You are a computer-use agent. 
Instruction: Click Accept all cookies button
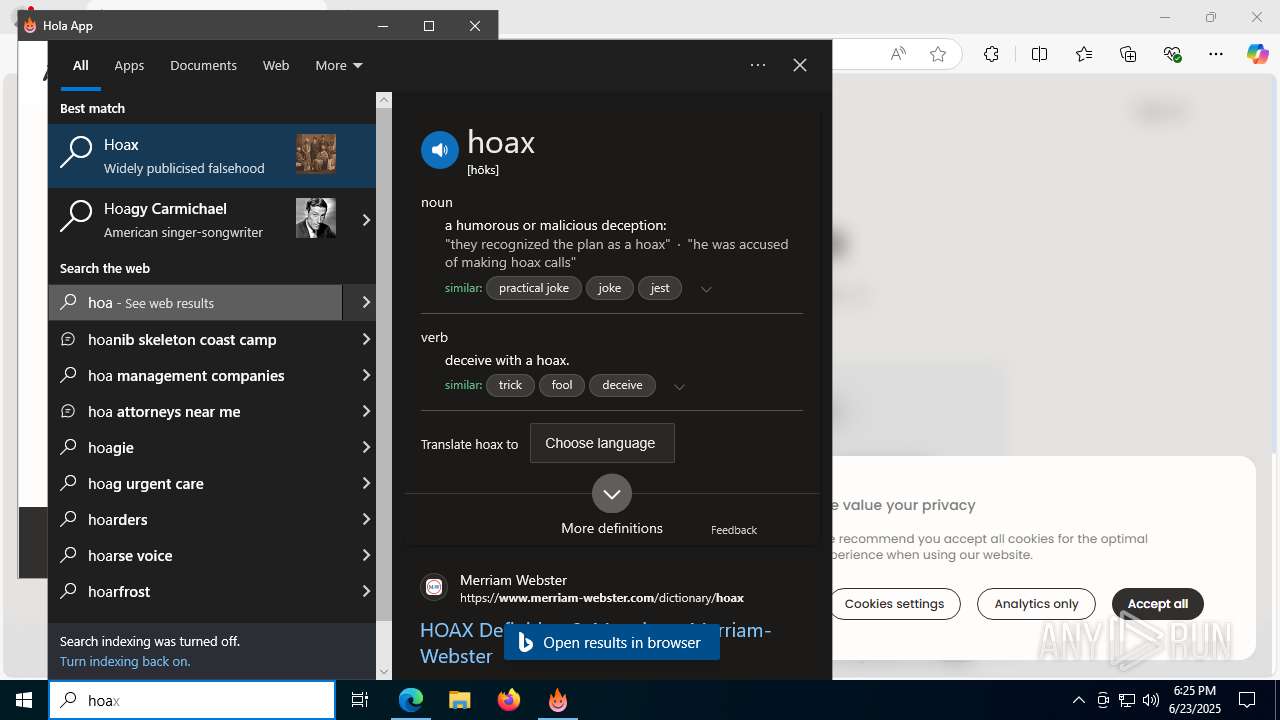pos(1158,604)
